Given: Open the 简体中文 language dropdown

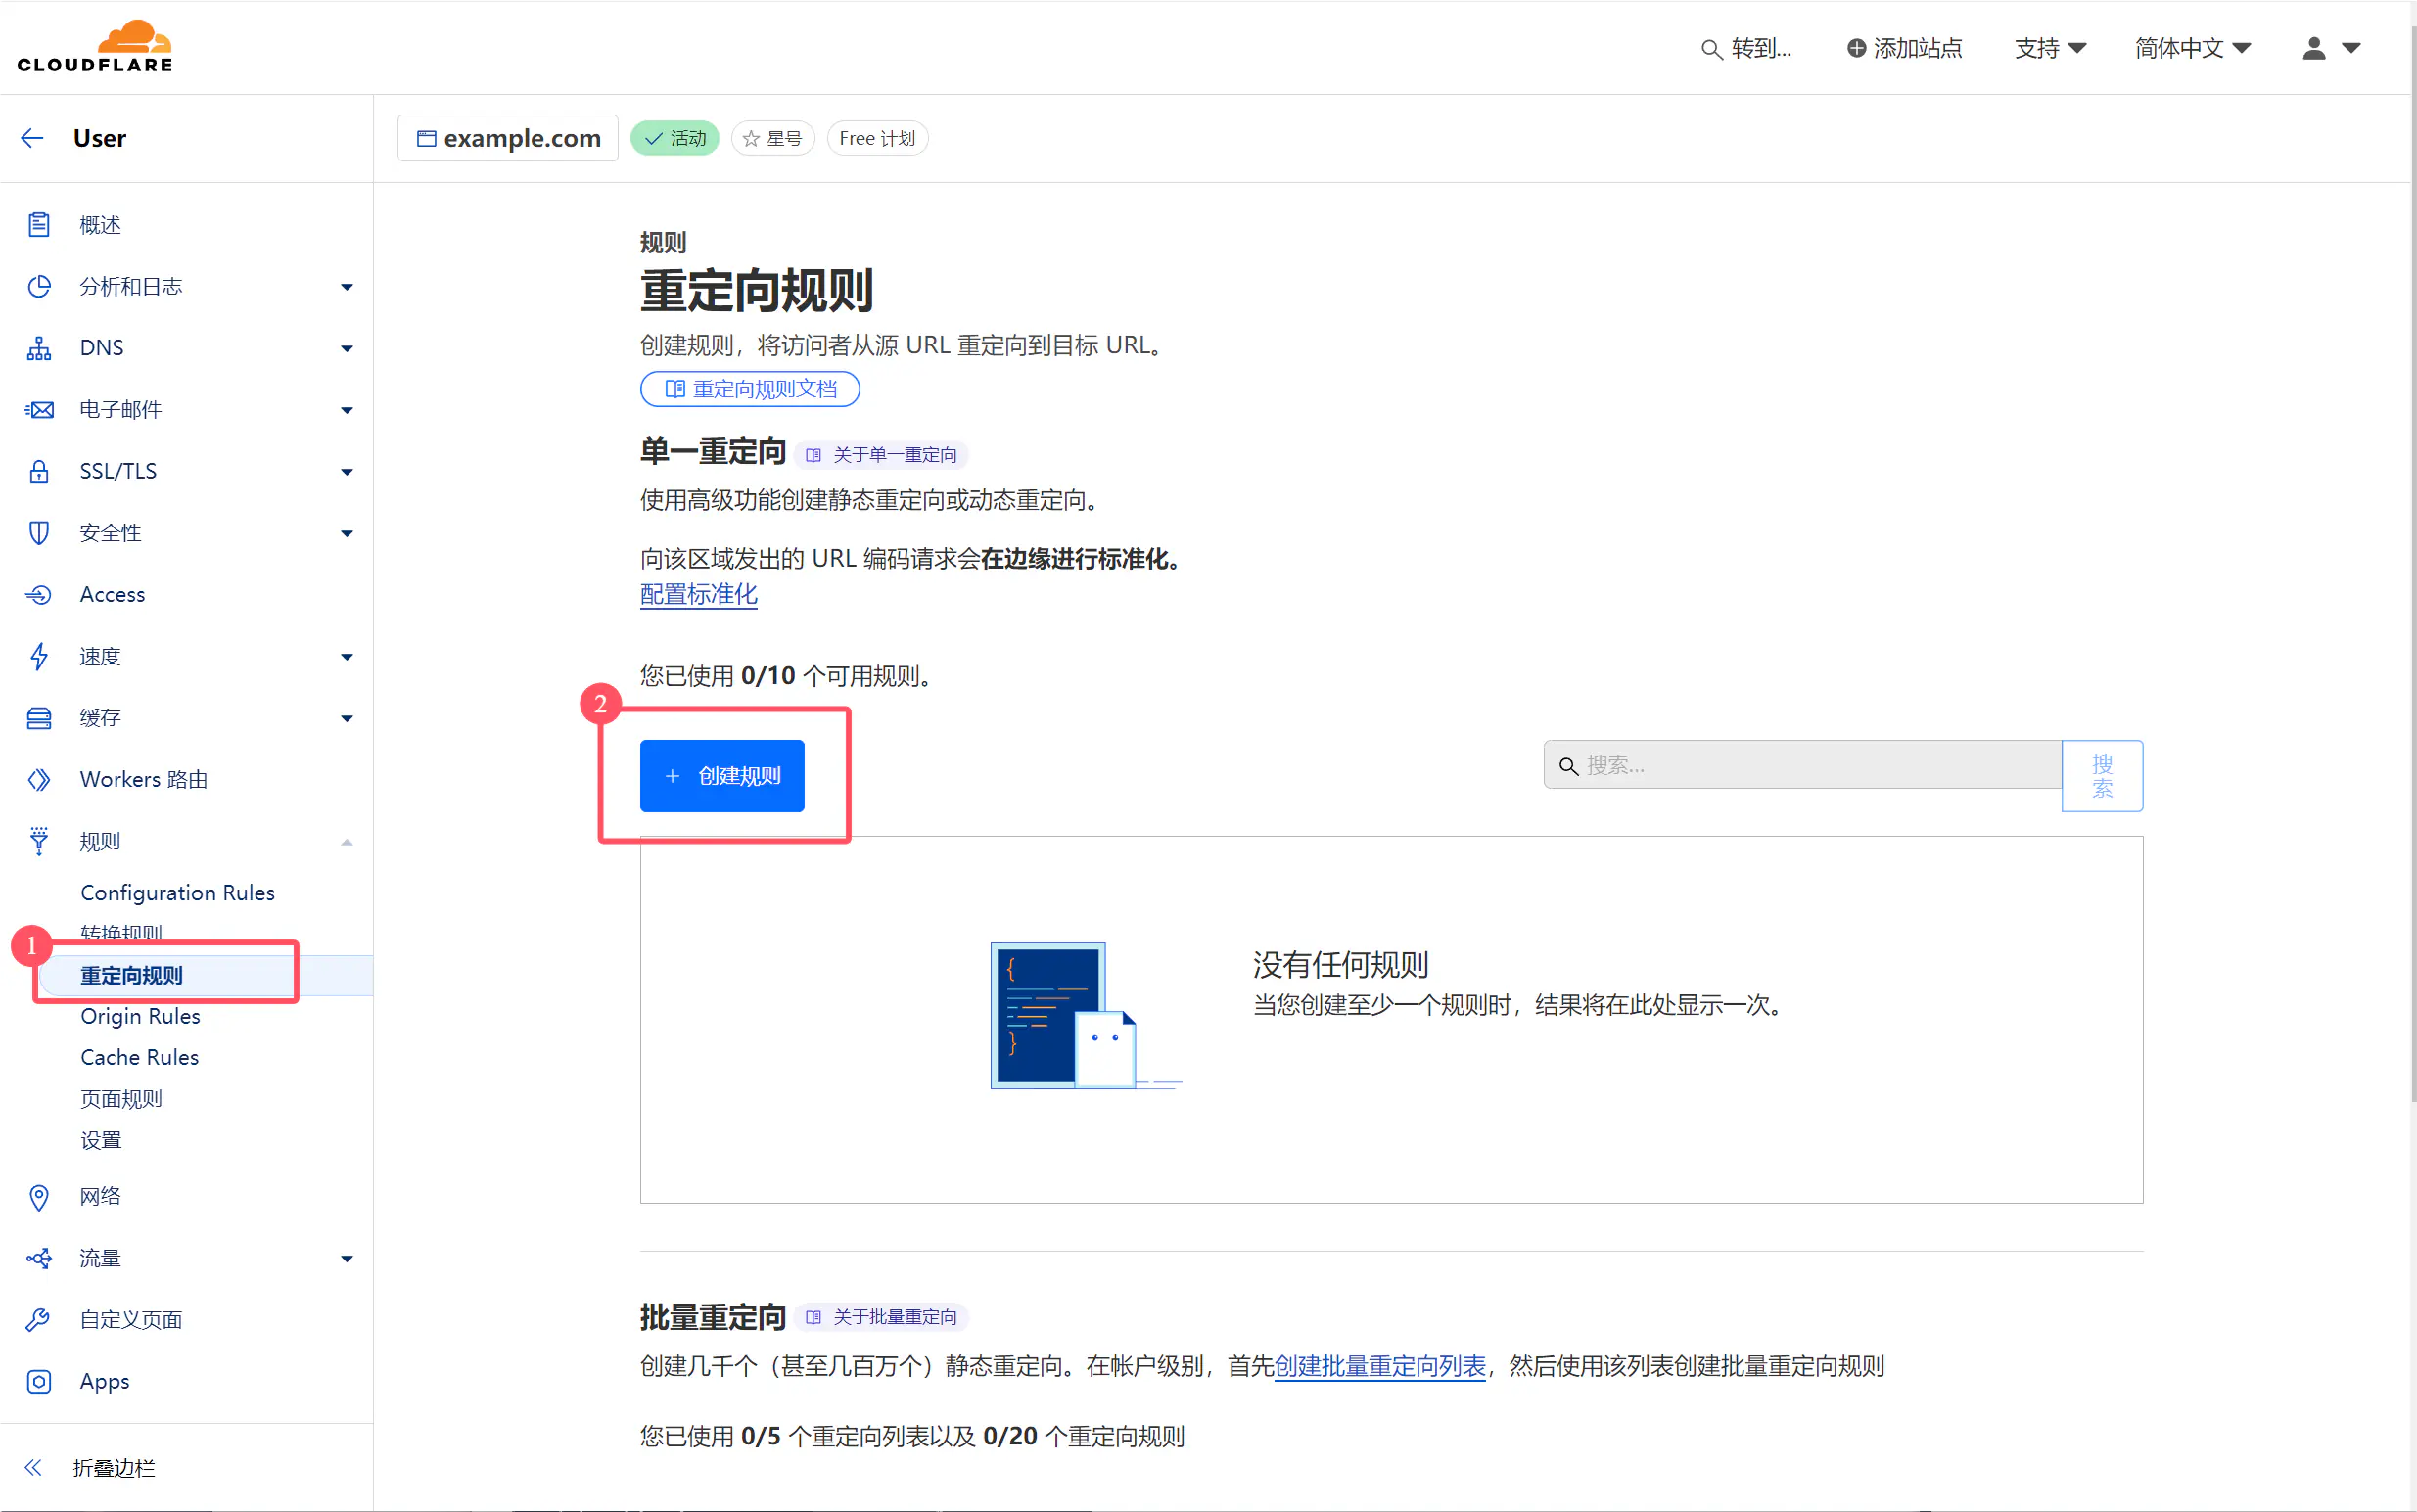Looking at the screenshot, I should pos(2192,48).
